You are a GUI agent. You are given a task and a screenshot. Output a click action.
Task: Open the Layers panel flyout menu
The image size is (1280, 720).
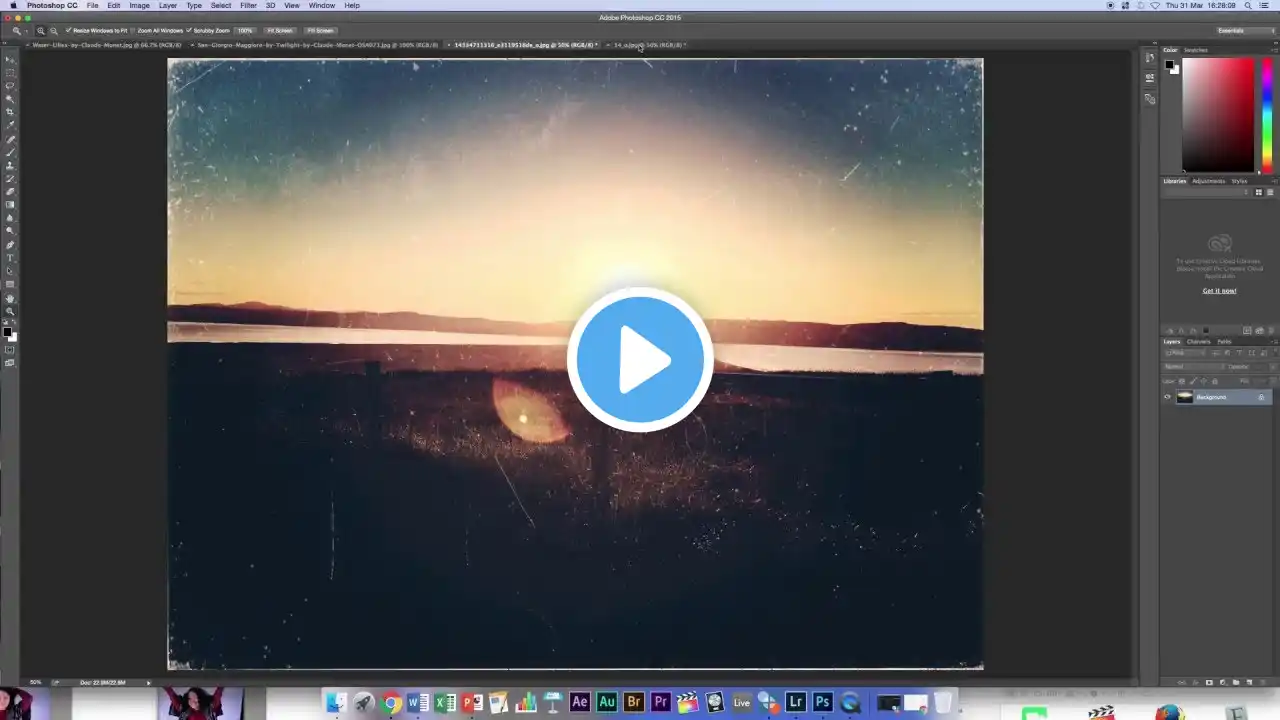point(1274,342)
